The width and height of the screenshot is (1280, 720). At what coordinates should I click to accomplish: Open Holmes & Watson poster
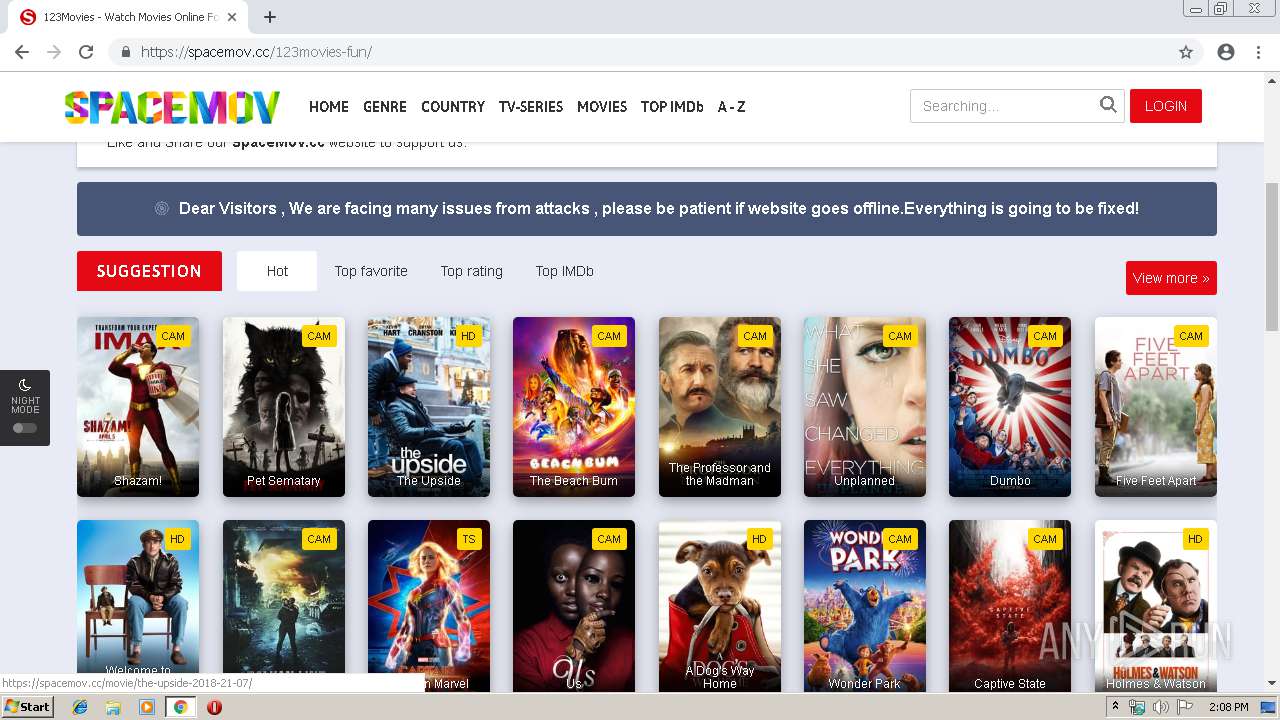[1156, 605]
